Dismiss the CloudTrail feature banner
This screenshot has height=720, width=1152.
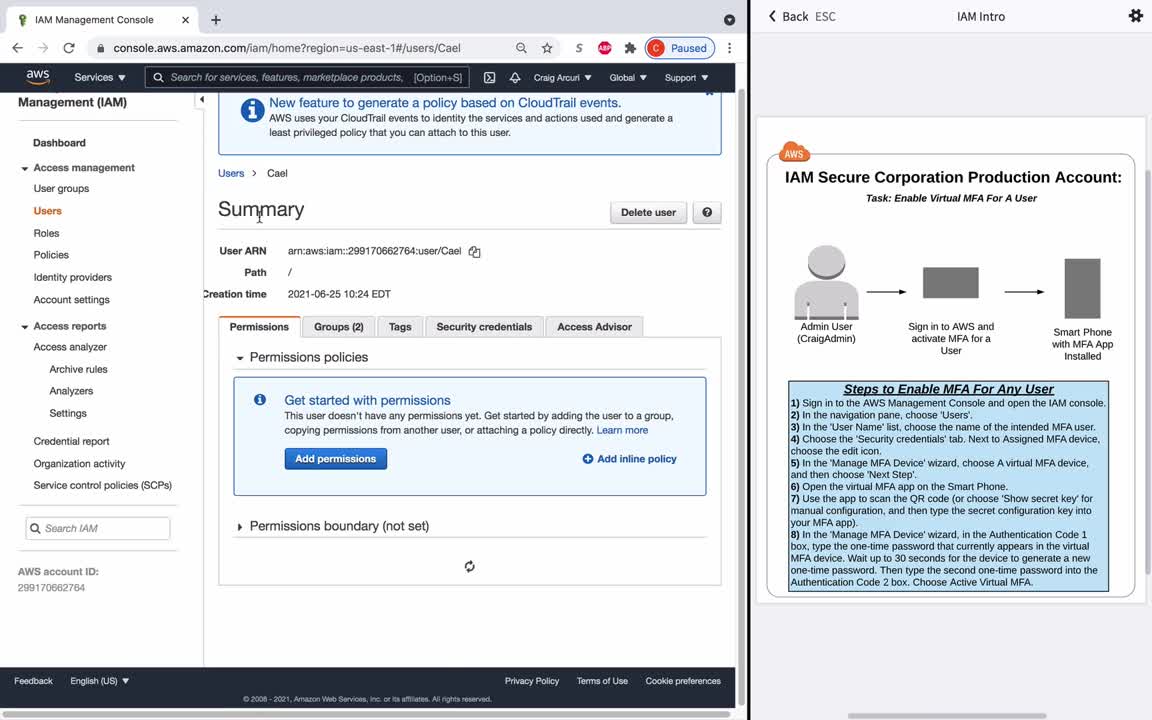[x=709, y=93]
